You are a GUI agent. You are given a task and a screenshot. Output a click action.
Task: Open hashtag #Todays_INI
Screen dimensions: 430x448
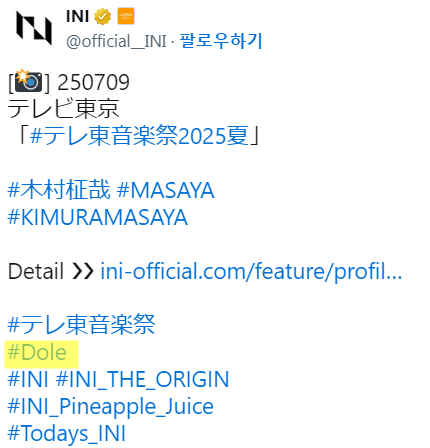click(66, 433)
